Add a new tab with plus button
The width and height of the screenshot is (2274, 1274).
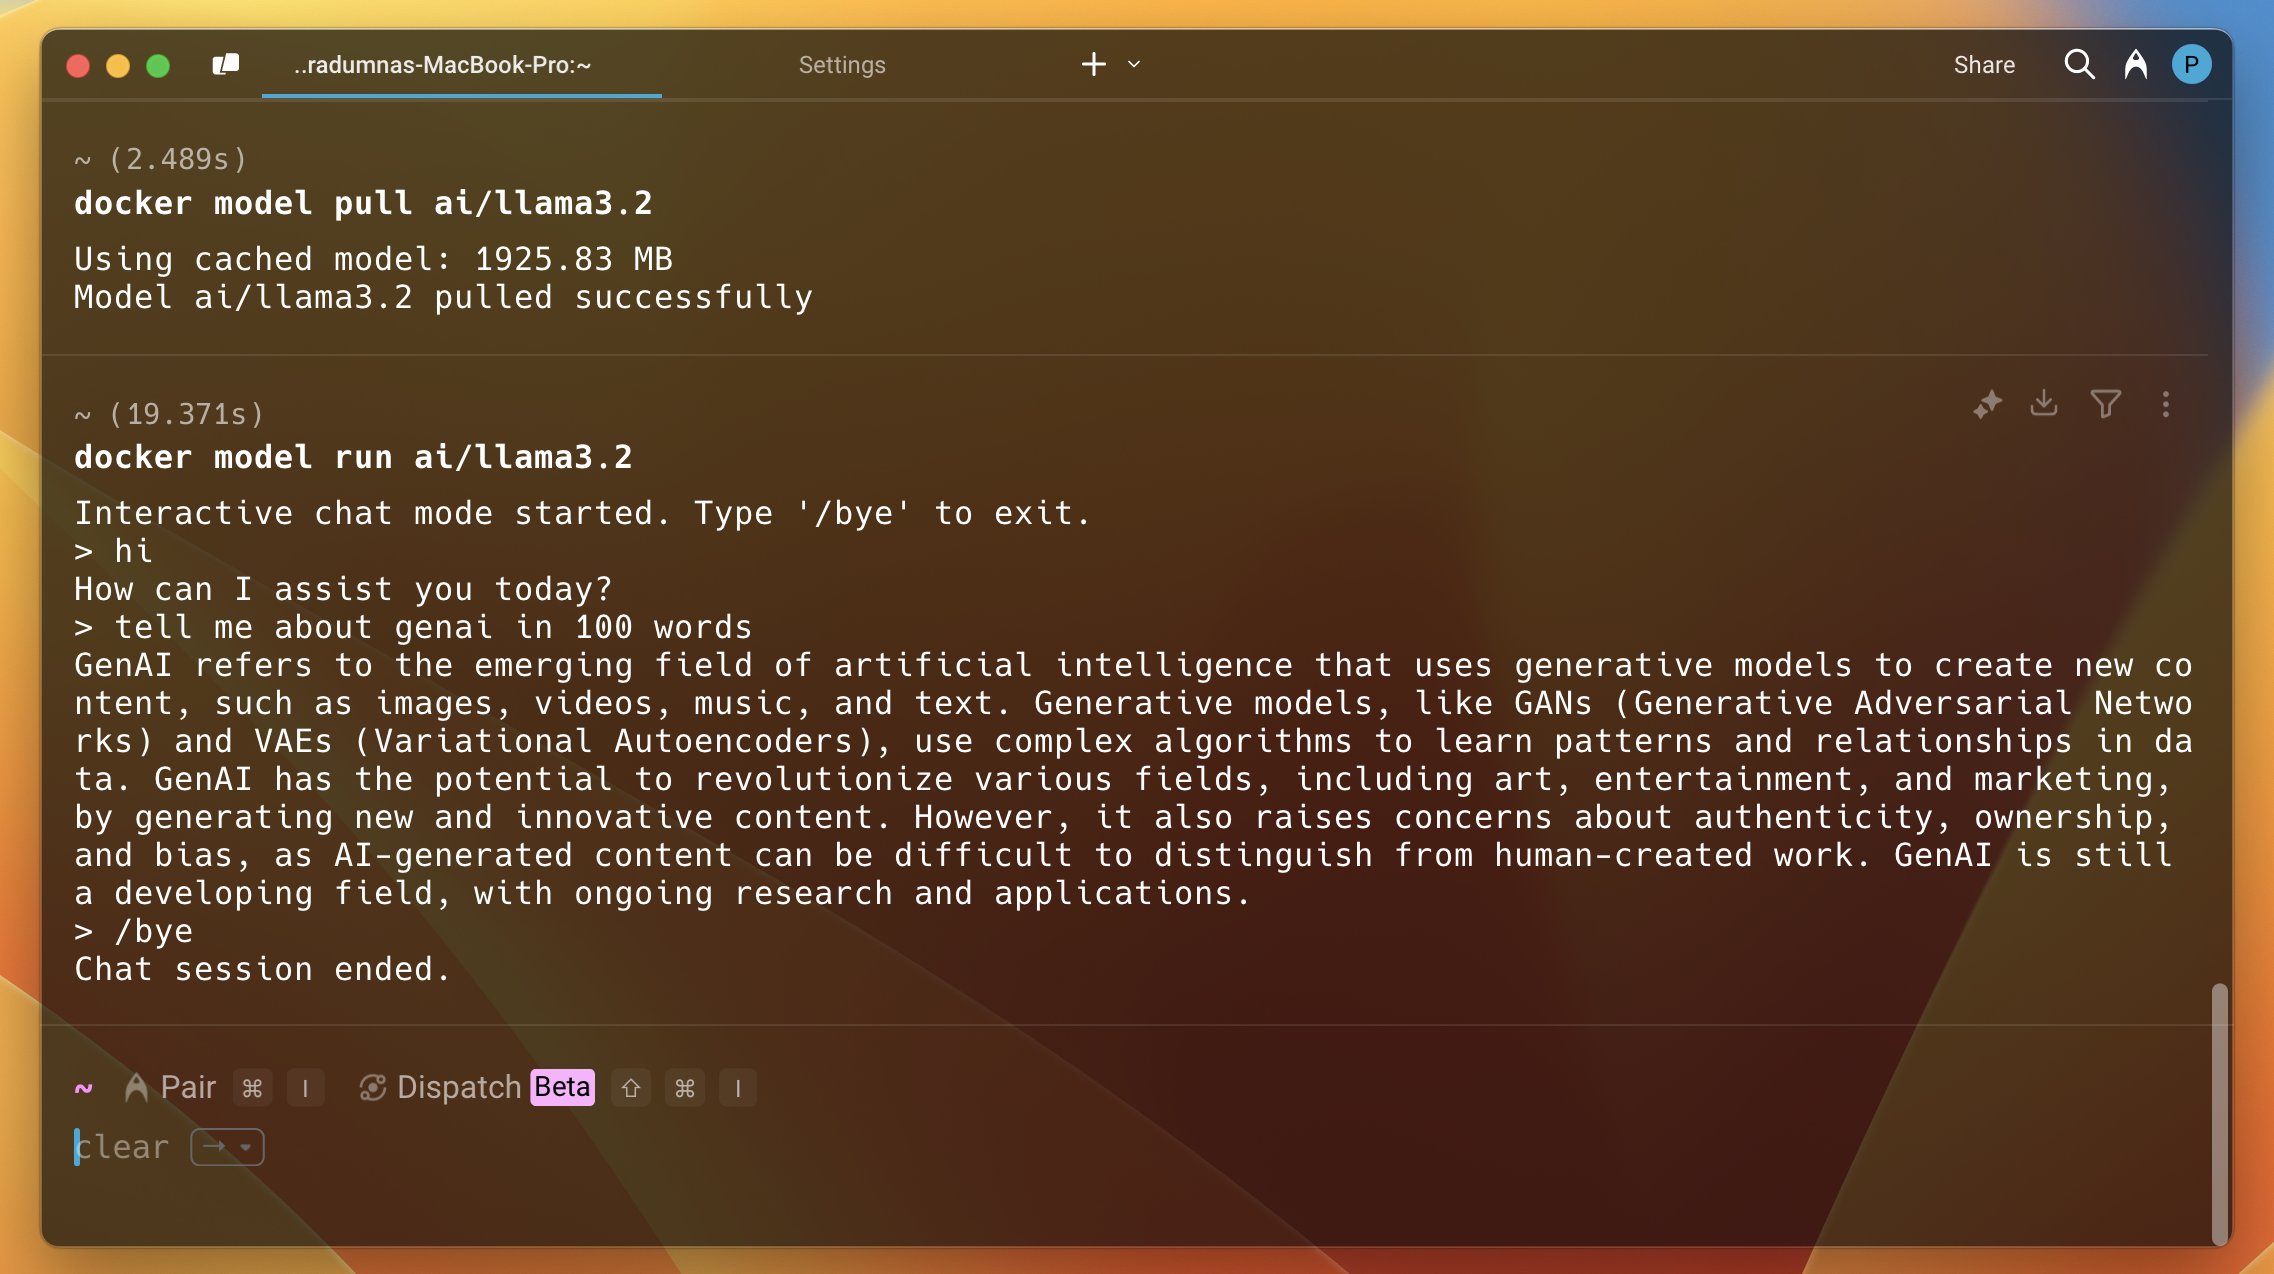tap(1094, 65)
